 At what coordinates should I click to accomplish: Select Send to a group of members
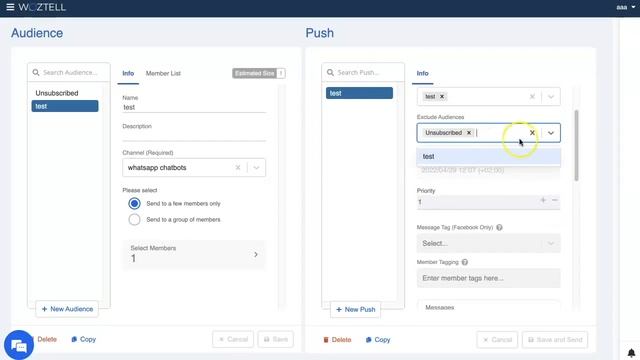(134, 220)
